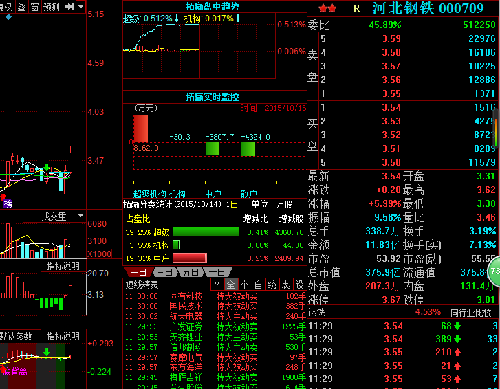
Task: Click the 河北钢铁 000709 stock title
Action: click(x=428, y=8)
